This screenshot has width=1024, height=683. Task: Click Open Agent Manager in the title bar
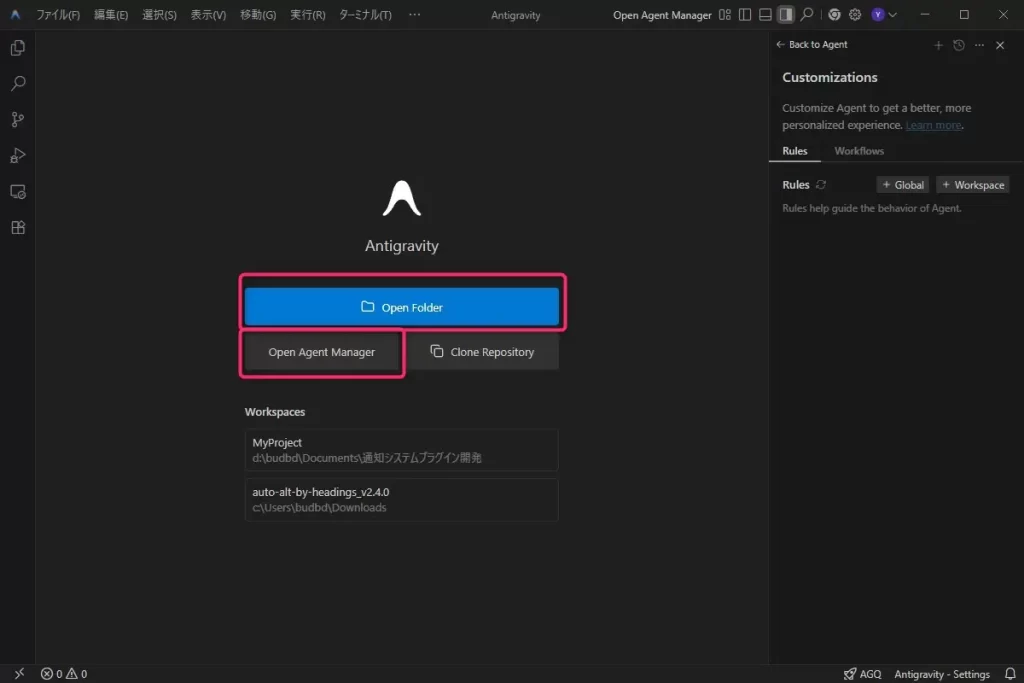[662, 15]
